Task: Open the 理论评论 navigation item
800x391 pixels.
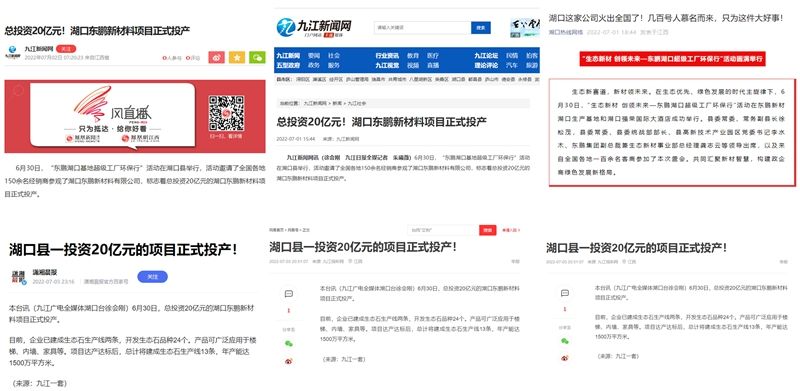Action: click(486, 65)
